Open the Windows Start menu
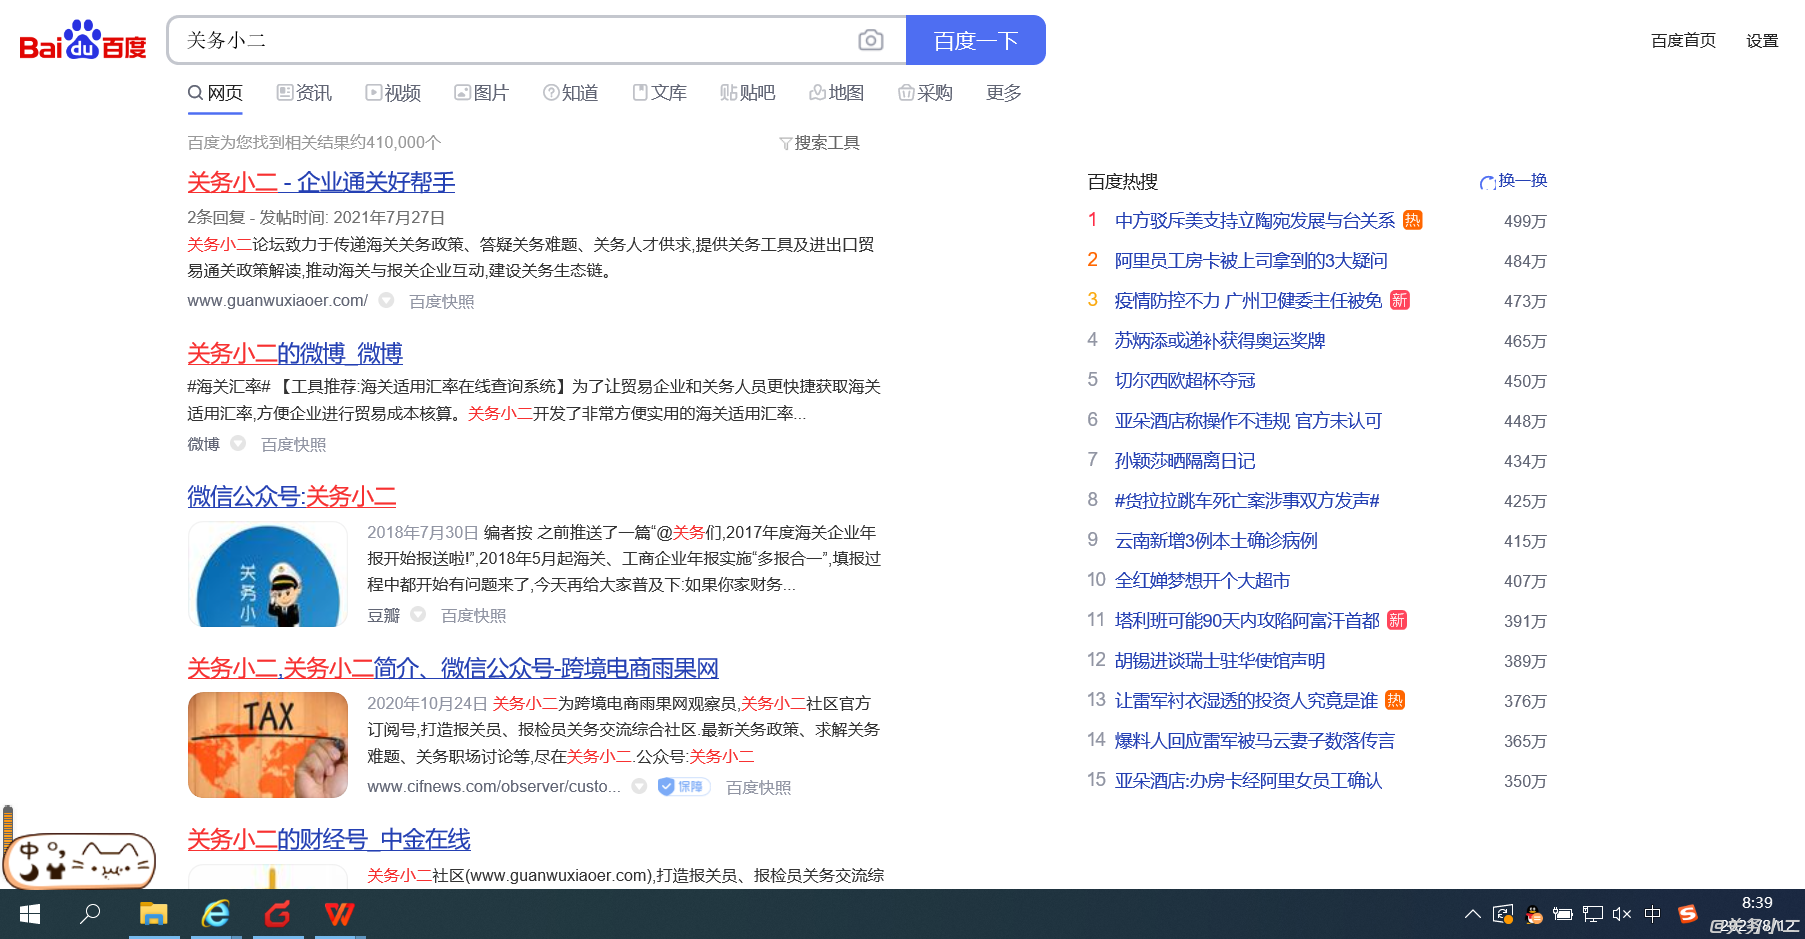Viewport: 1805px width, 939px height. coord(30,914)
